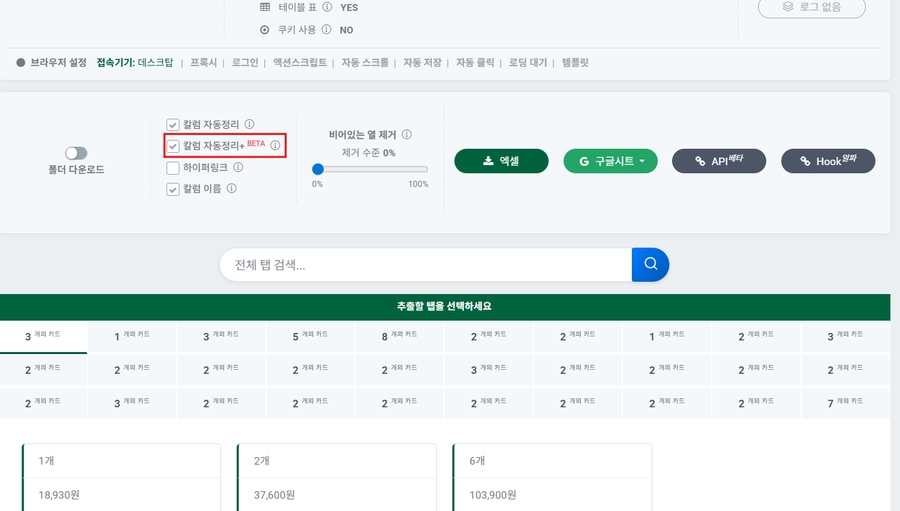Uncheck the 칼럼 이름 checkbox
Viewport: 900px width, 511px height.
click(x=173, y=188)
